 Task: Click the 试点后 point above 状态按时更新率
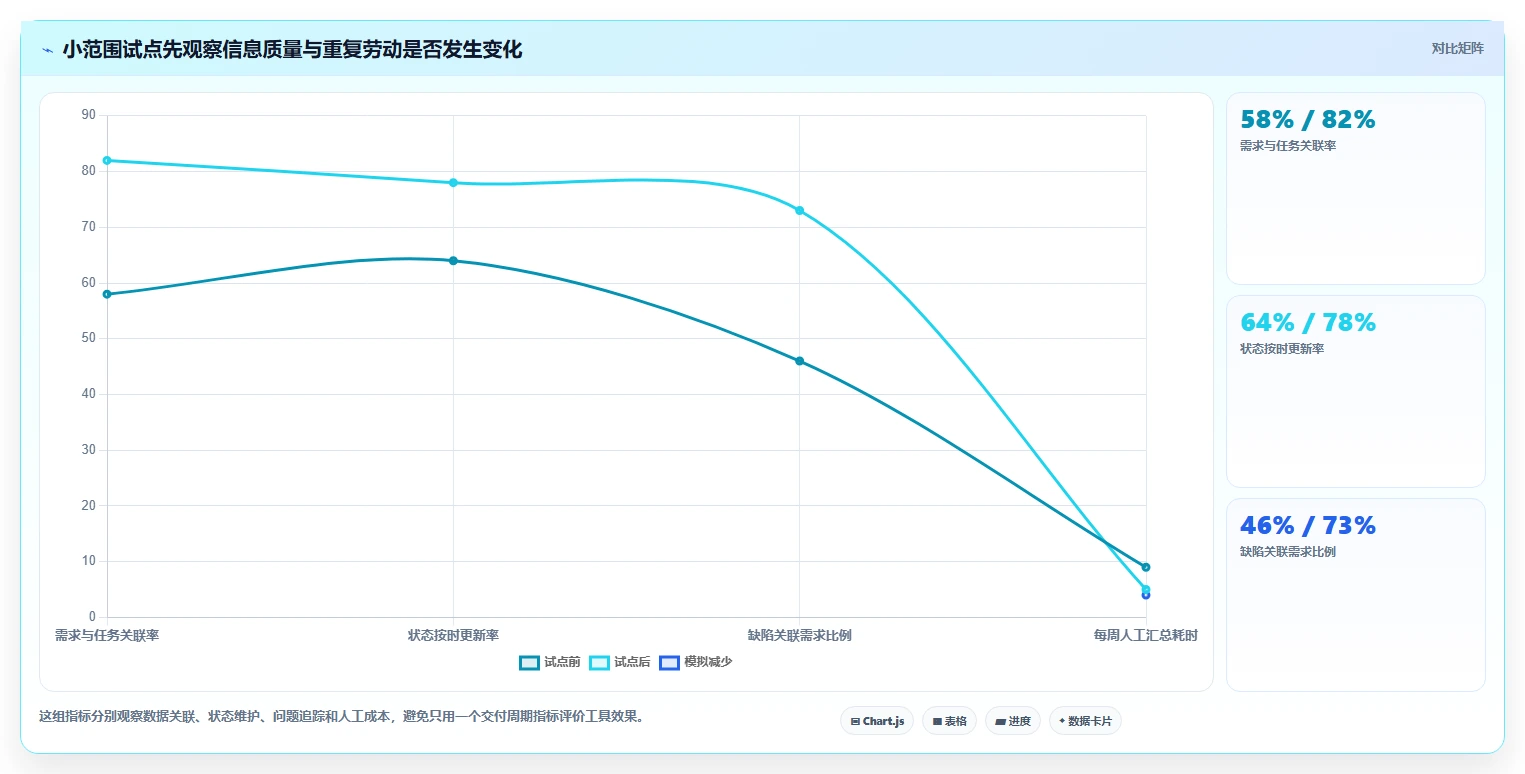click(x=453, y=183)
